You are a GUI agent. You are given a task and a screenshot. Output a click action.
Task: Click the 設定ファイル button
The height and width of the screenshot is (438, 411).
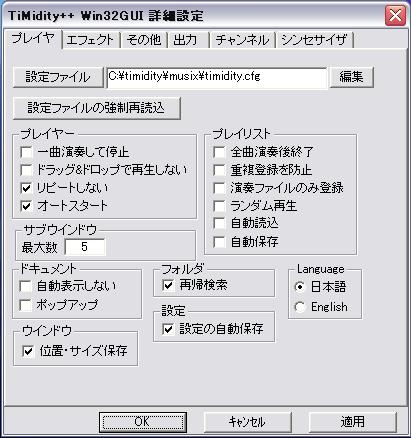coord(58,77)
